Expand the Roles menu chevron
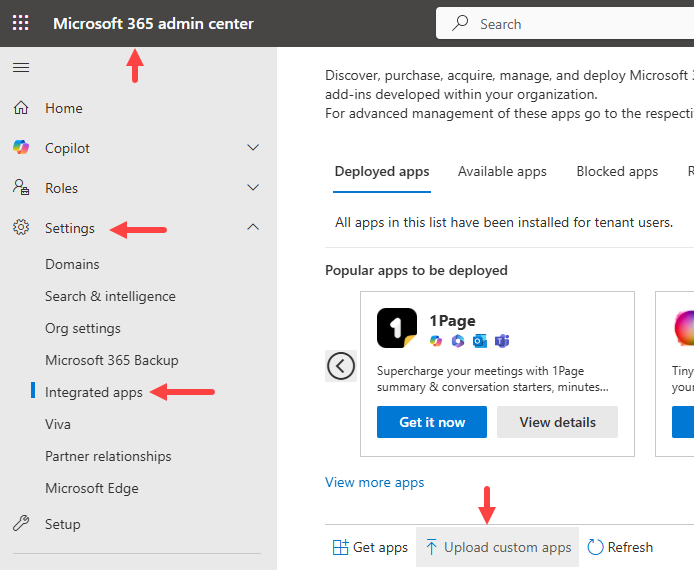Screen dimensions: 694x570 253,187
